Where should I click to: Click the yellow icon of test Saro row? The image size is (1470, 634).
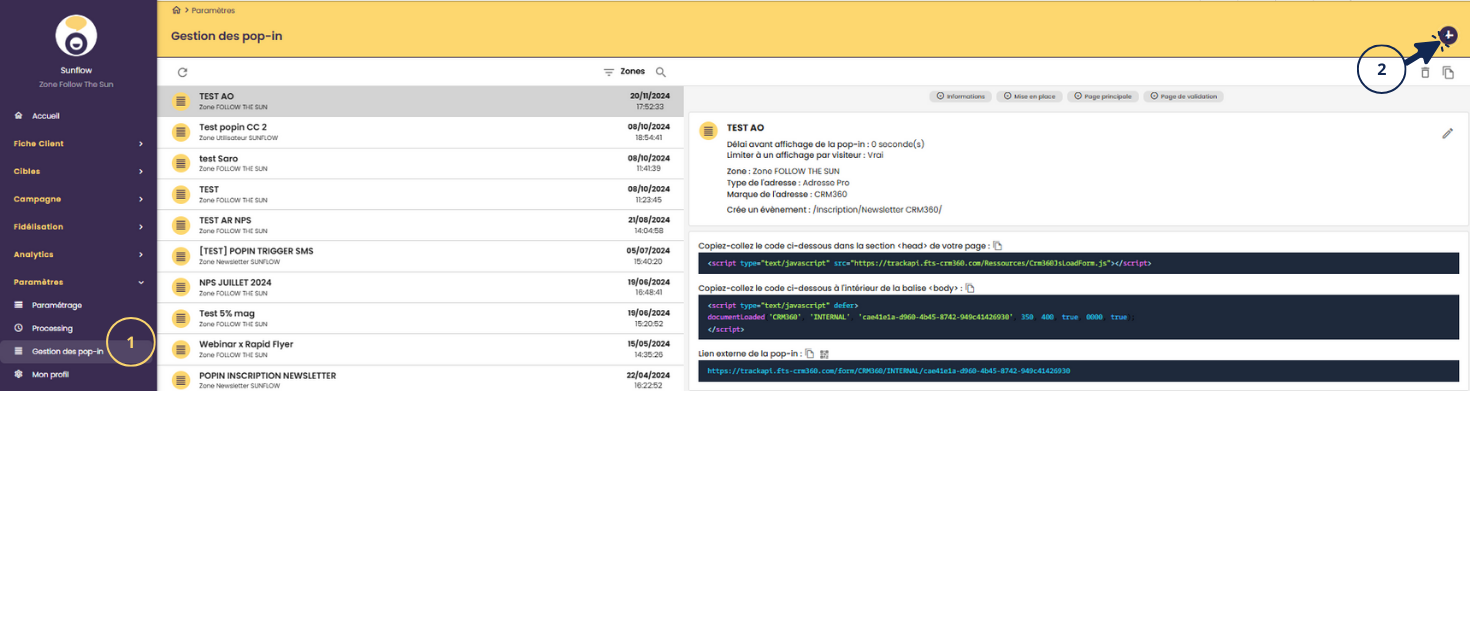point(181,163)
